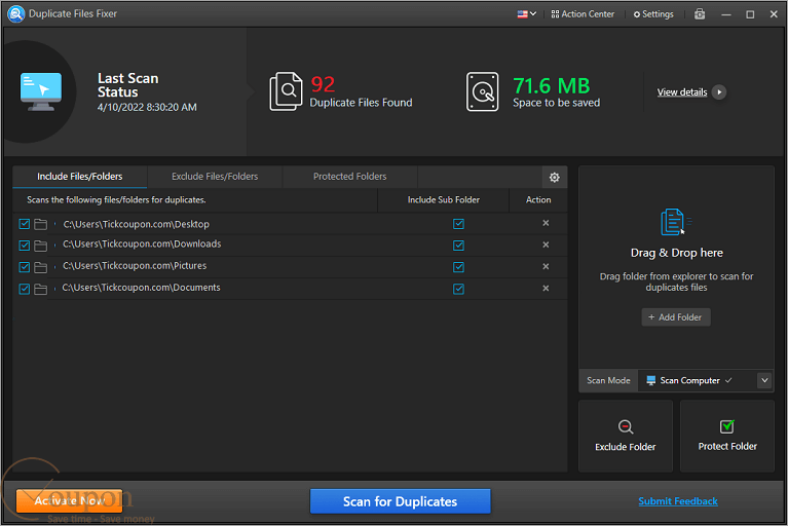Click the Activate Now button

pyautogui.click(x=69, y=501)
